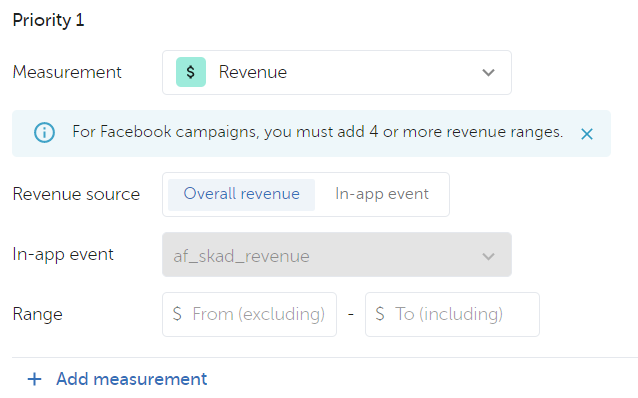This screenshot has width=638, height=398.
Task: Open the Revenue measurement combo box
Action: click(337, 72)
